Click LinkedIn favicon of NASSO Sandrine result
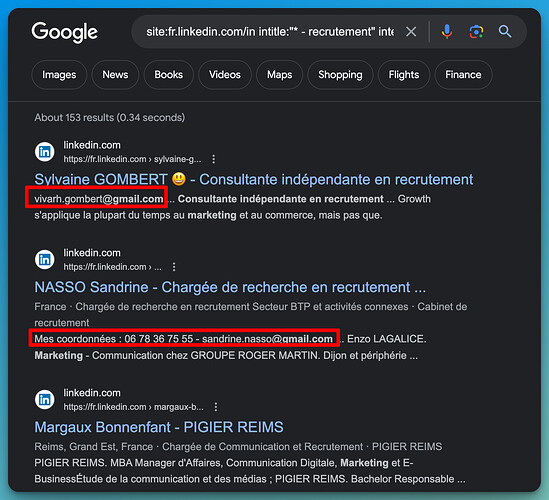Screen dimensions: 549x500 tap(44, 260)
